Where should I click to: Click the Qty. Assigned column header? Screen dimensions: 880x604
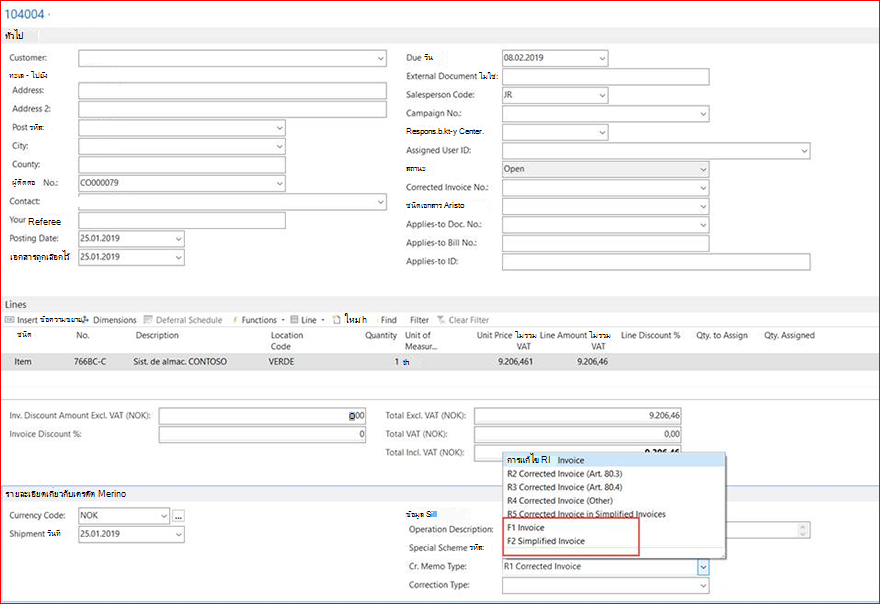[x=789, y=336]
